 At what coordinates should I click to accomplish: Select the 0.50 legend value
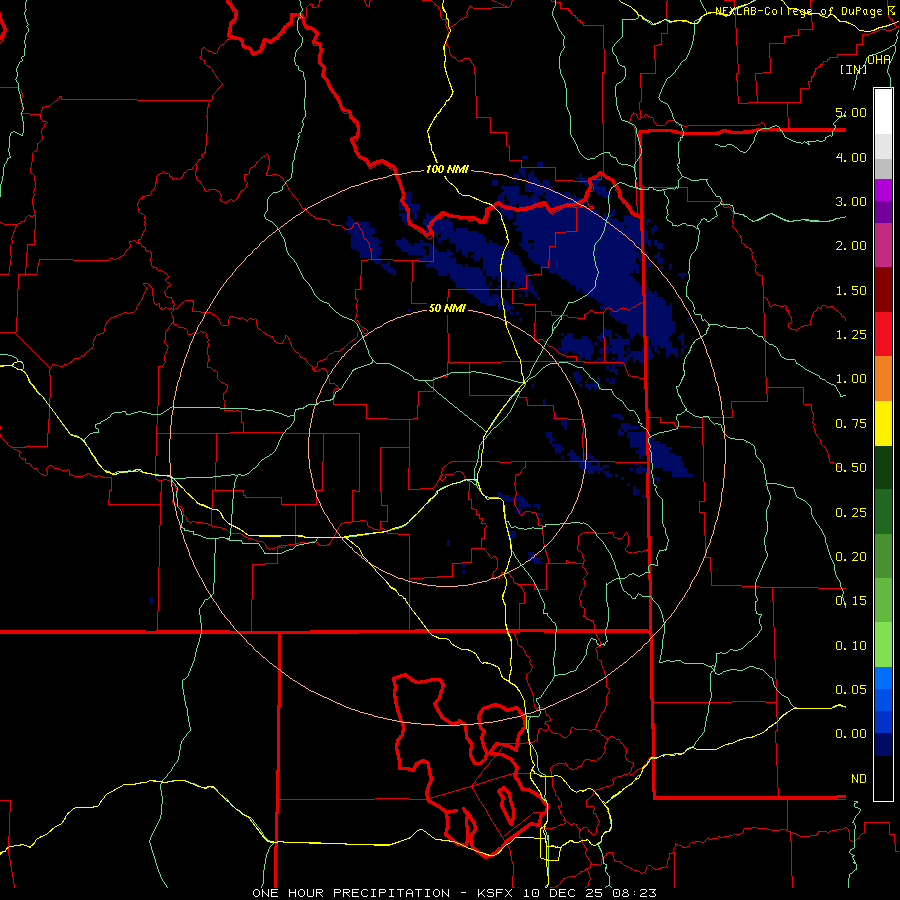pos(851,468)
